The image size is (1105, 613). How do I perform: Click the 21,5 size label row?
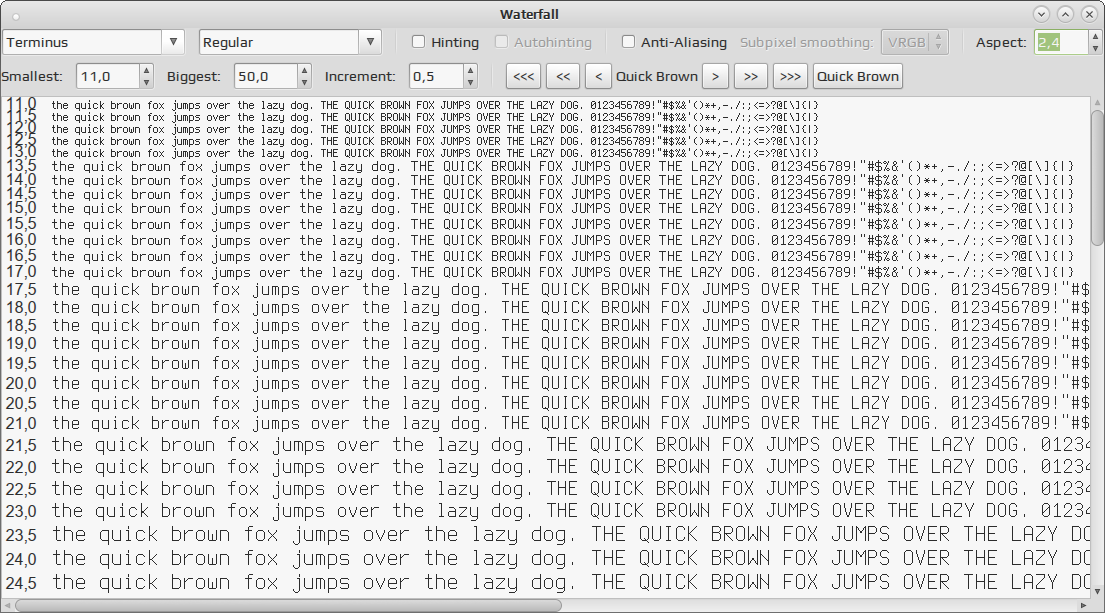coord(21,445)
